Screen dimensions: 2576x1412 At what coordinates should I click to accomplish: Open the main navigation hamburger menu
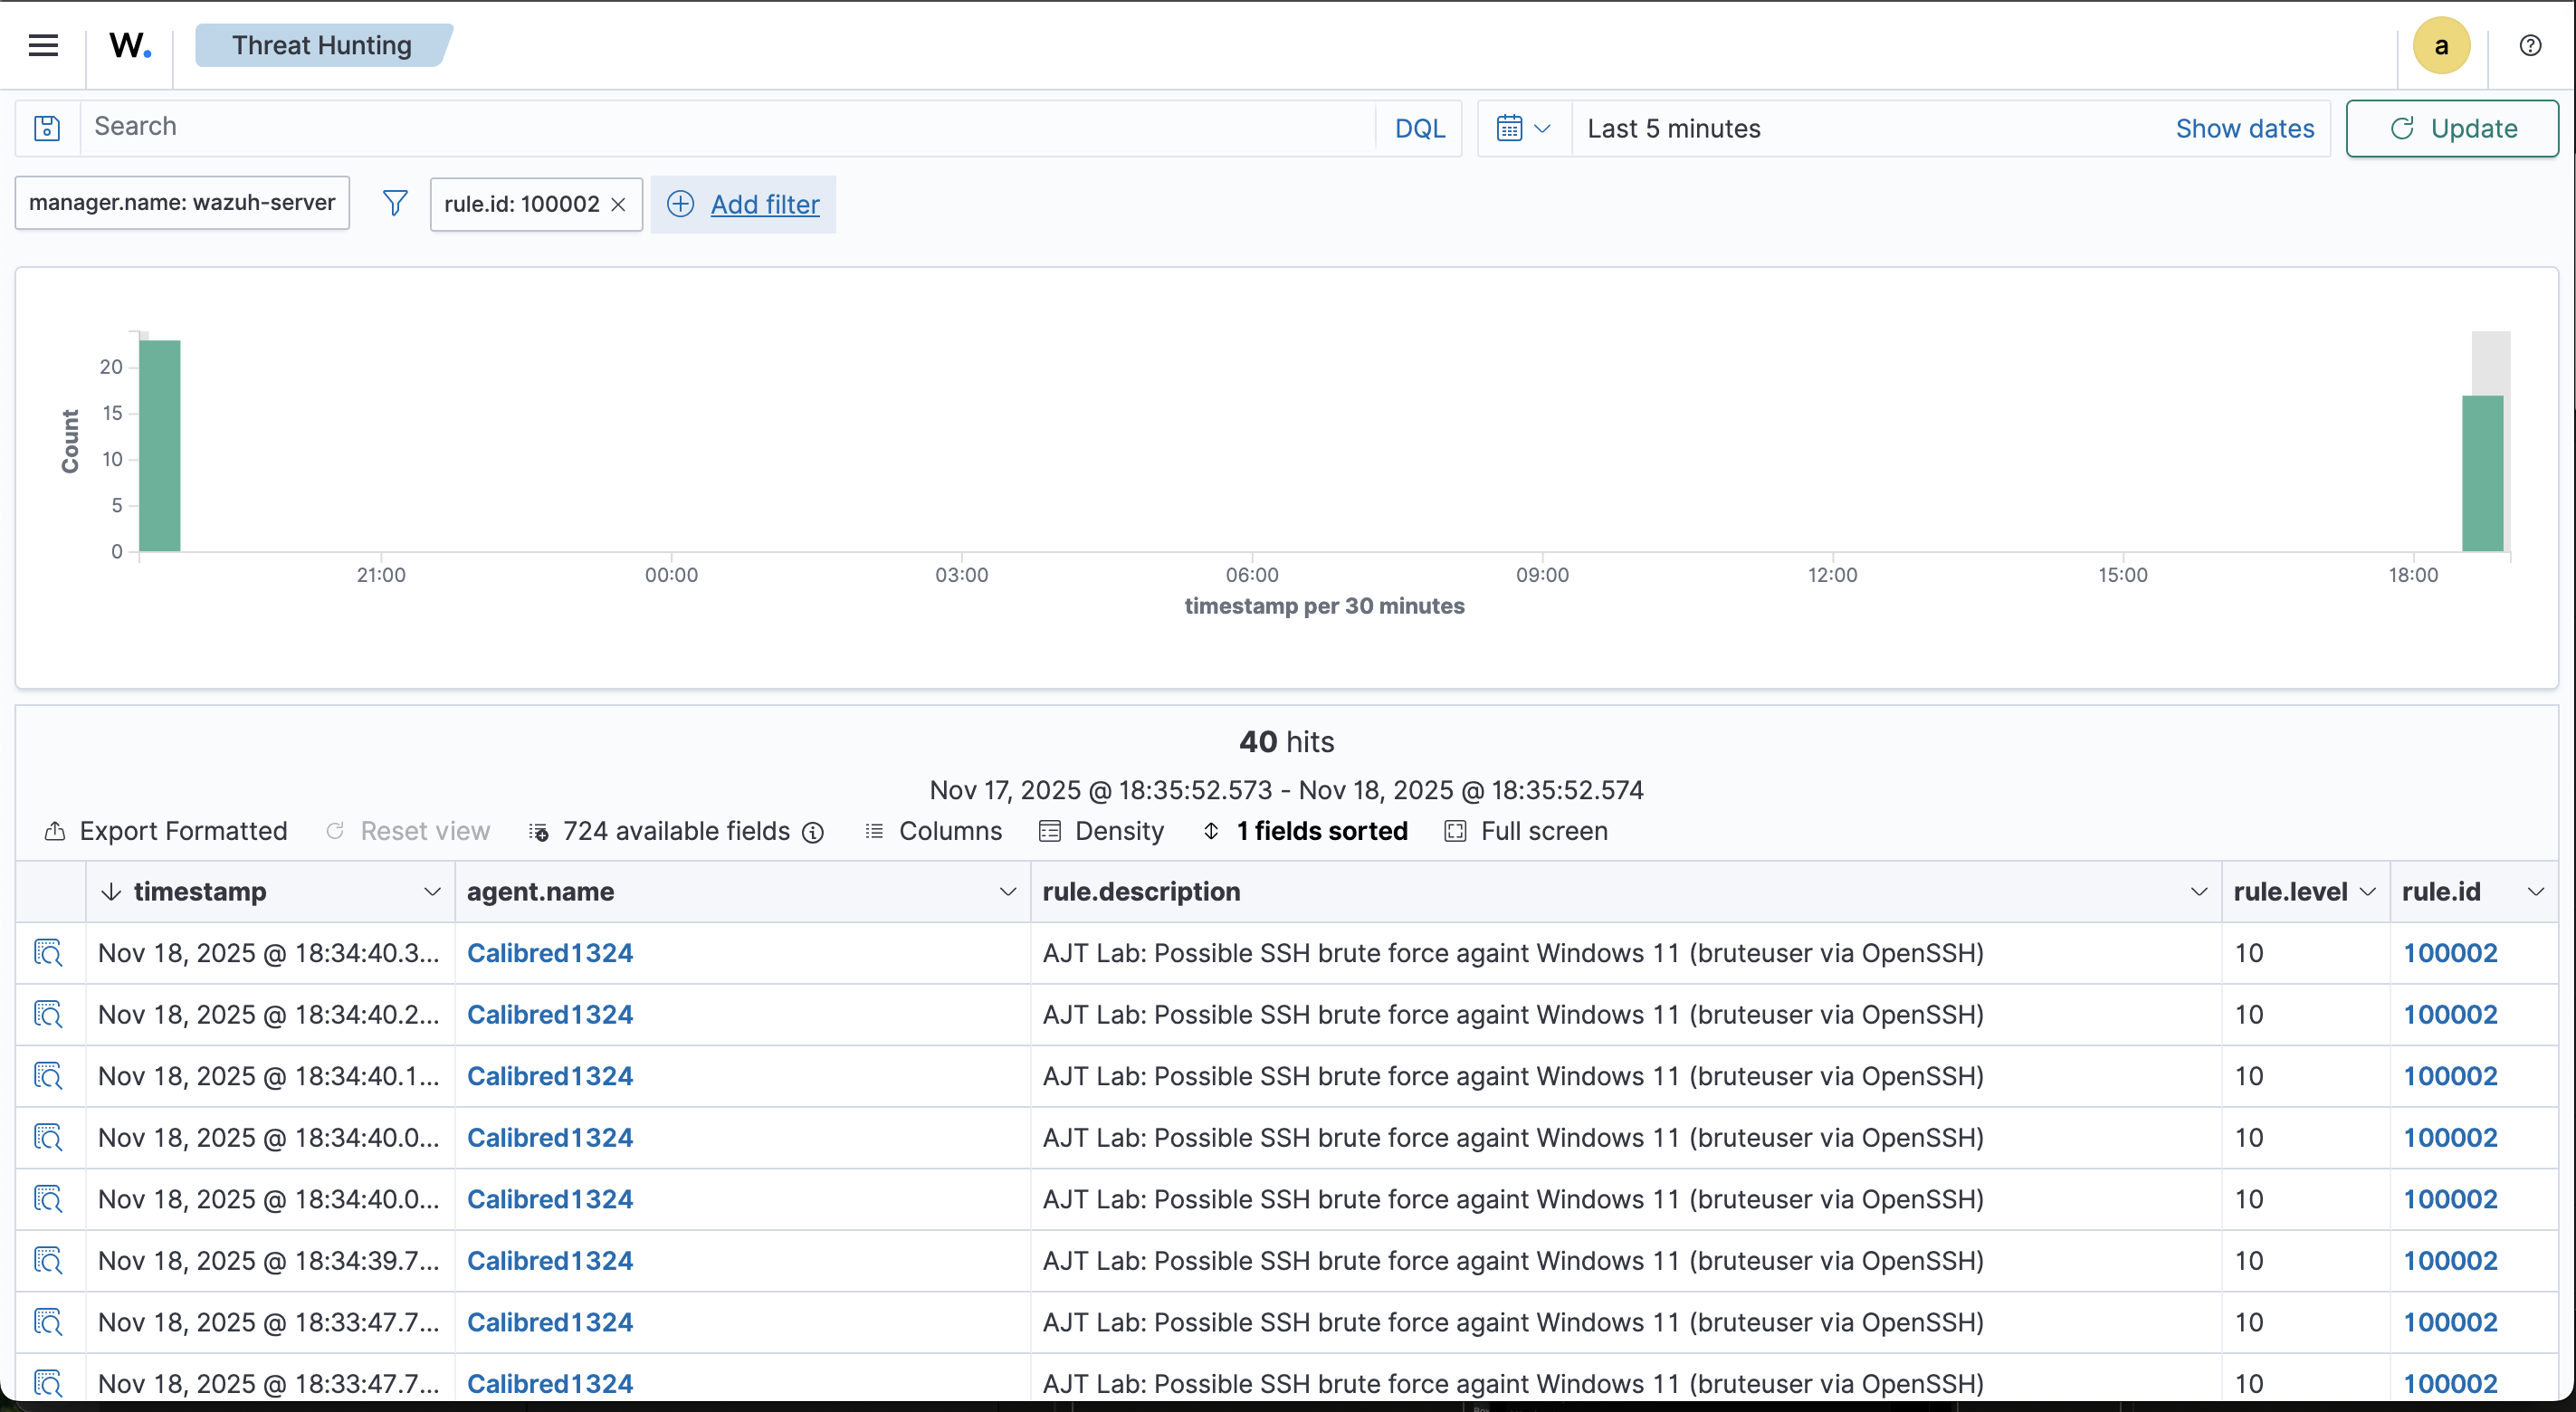point(43,45)
